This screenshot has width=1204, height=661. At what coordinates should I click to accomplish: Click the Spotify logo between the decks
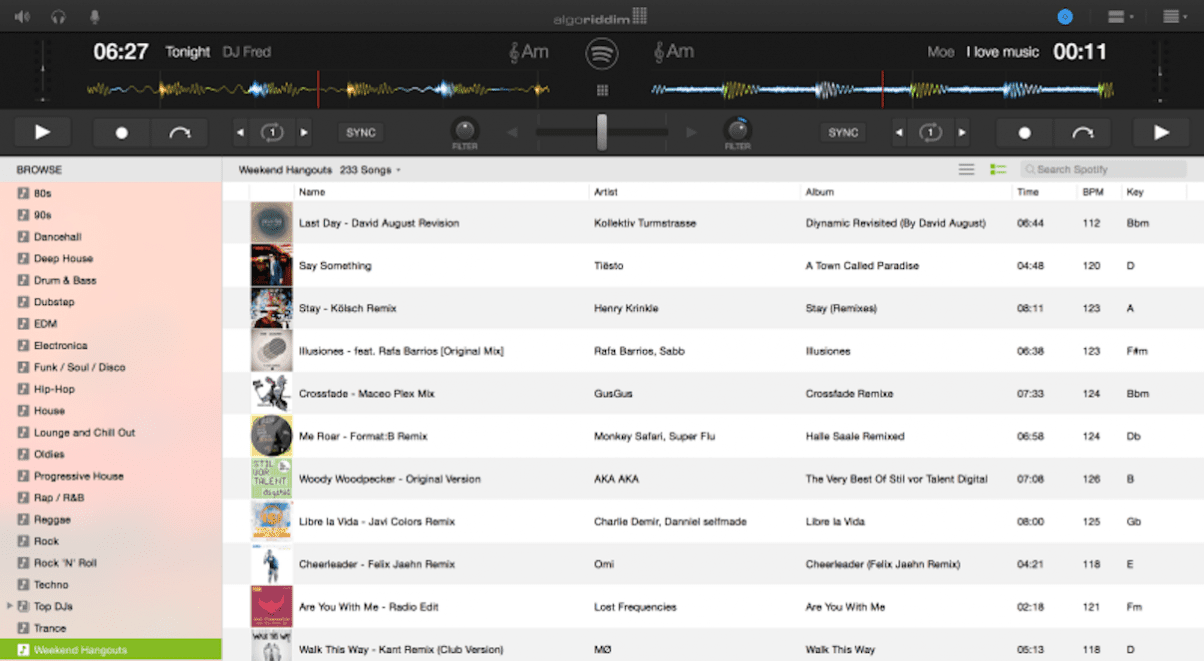[x=601, y=53]
